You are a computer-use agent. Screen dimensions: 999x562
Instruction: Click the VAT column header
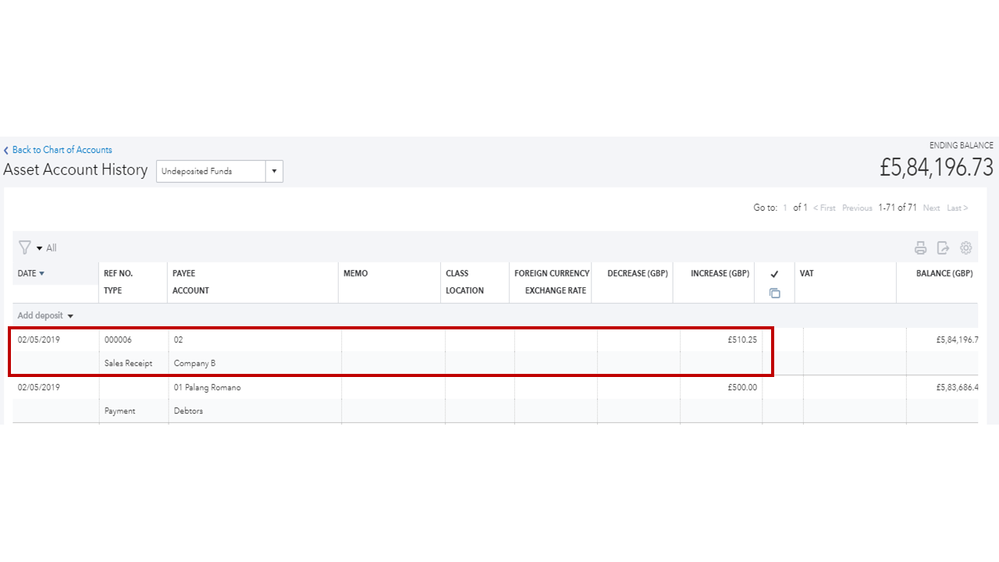807,273
